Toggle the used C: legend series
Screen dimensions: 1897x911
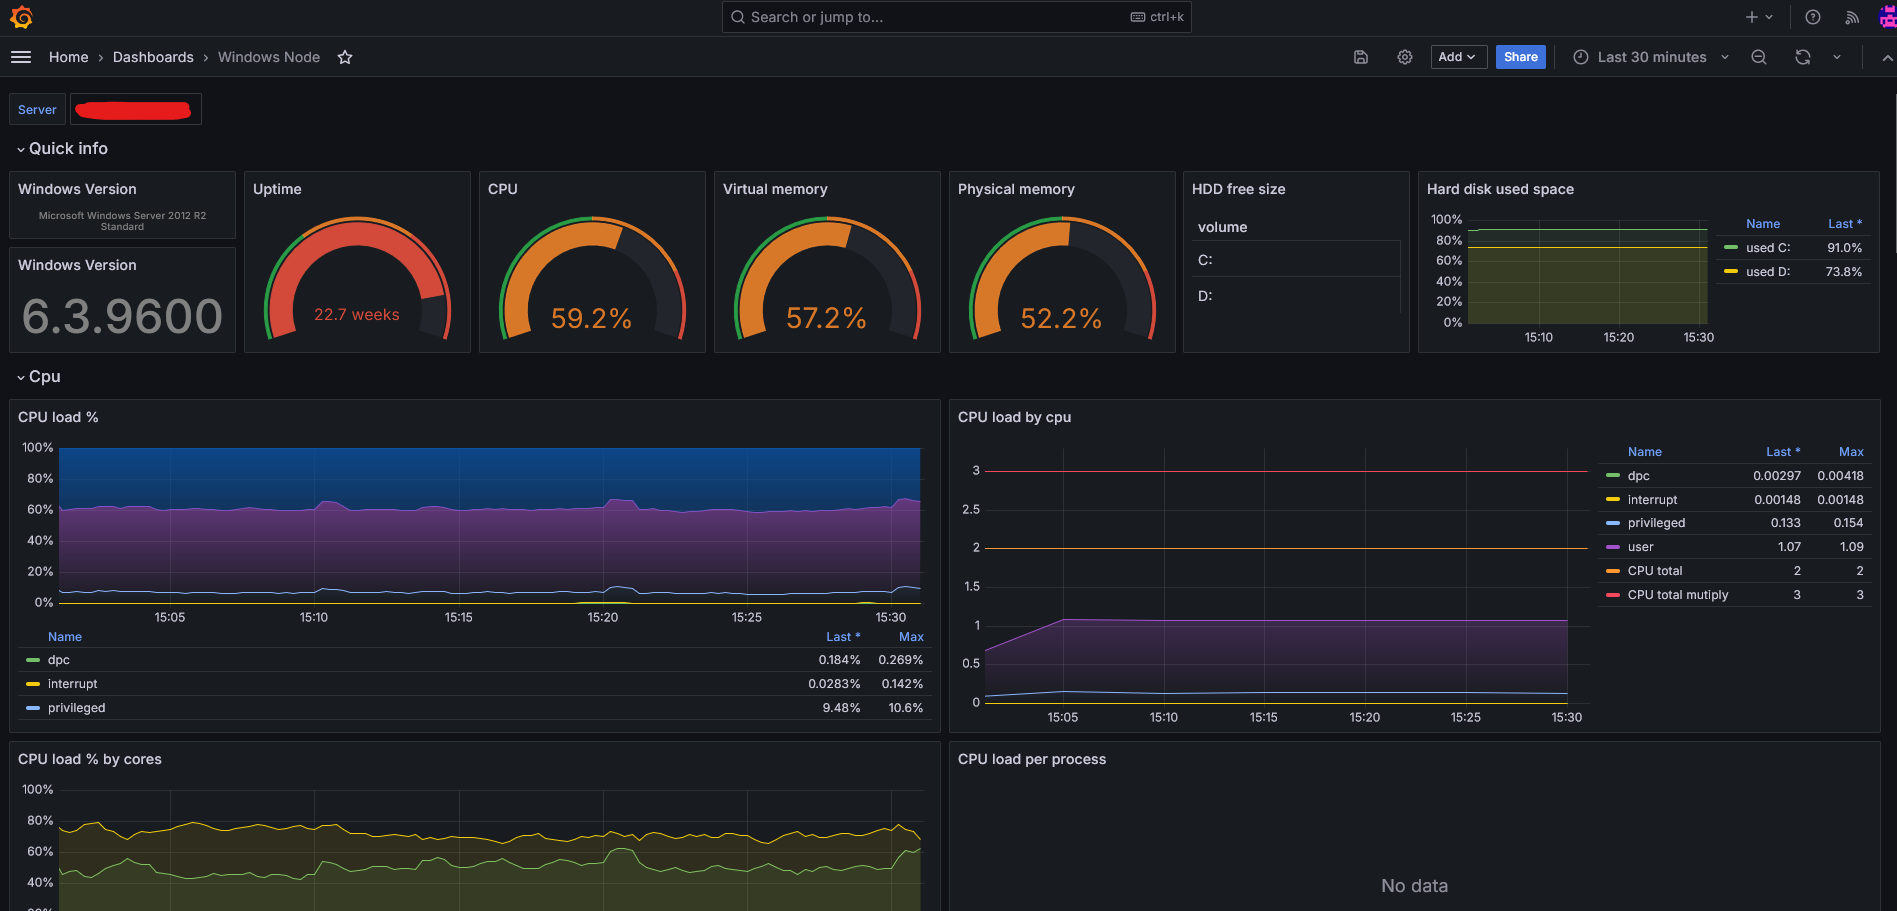click(1767, 248)
